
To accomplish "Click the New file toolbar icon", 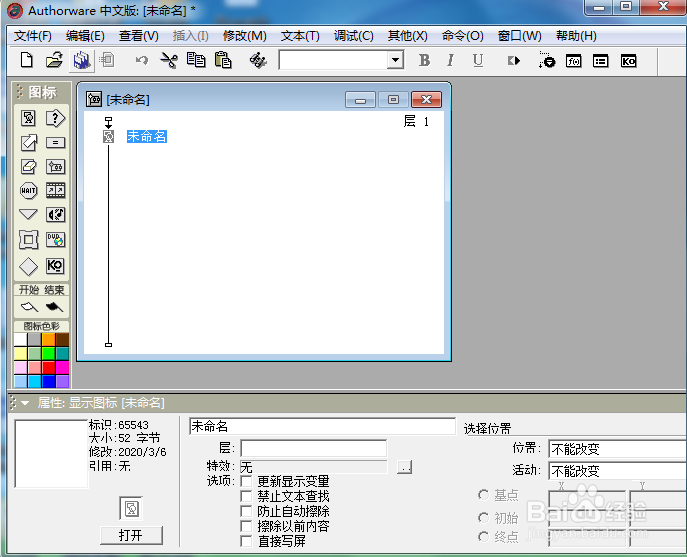I will (27, 60).
